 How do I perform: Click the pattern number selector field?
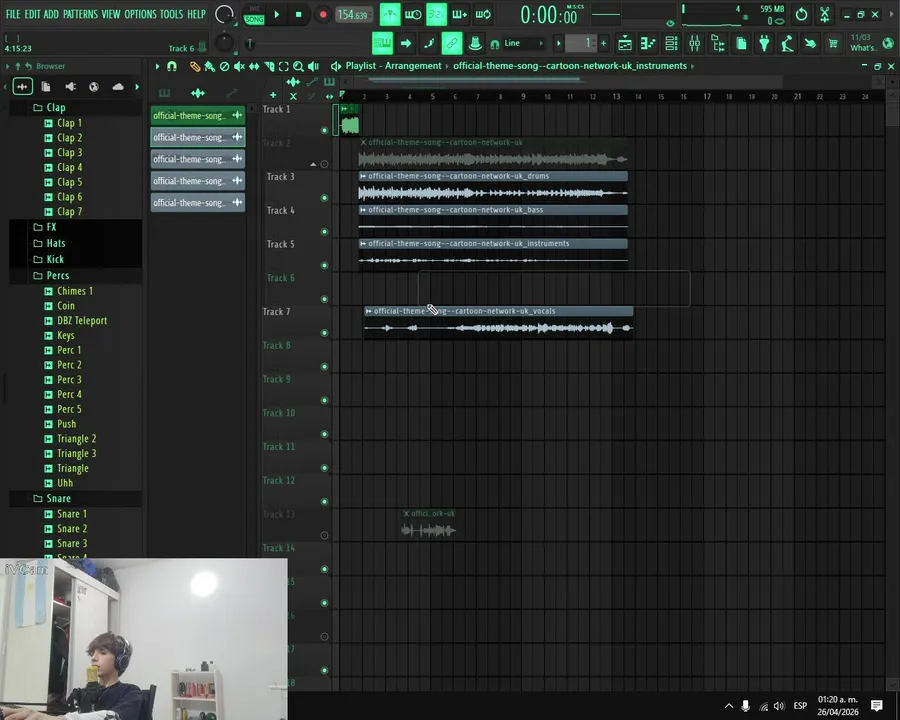(x=581, y=43)
